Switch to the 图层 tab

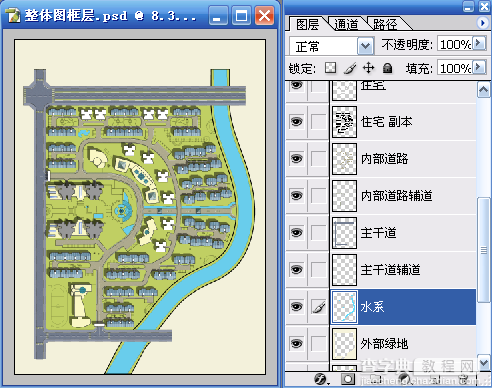[307, 24]
